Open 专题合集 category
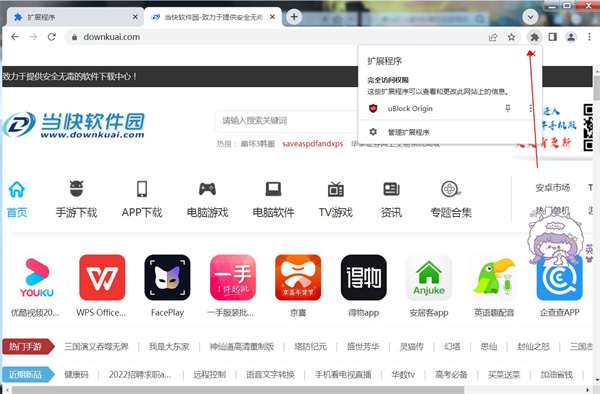 click(x=451, y=200)
